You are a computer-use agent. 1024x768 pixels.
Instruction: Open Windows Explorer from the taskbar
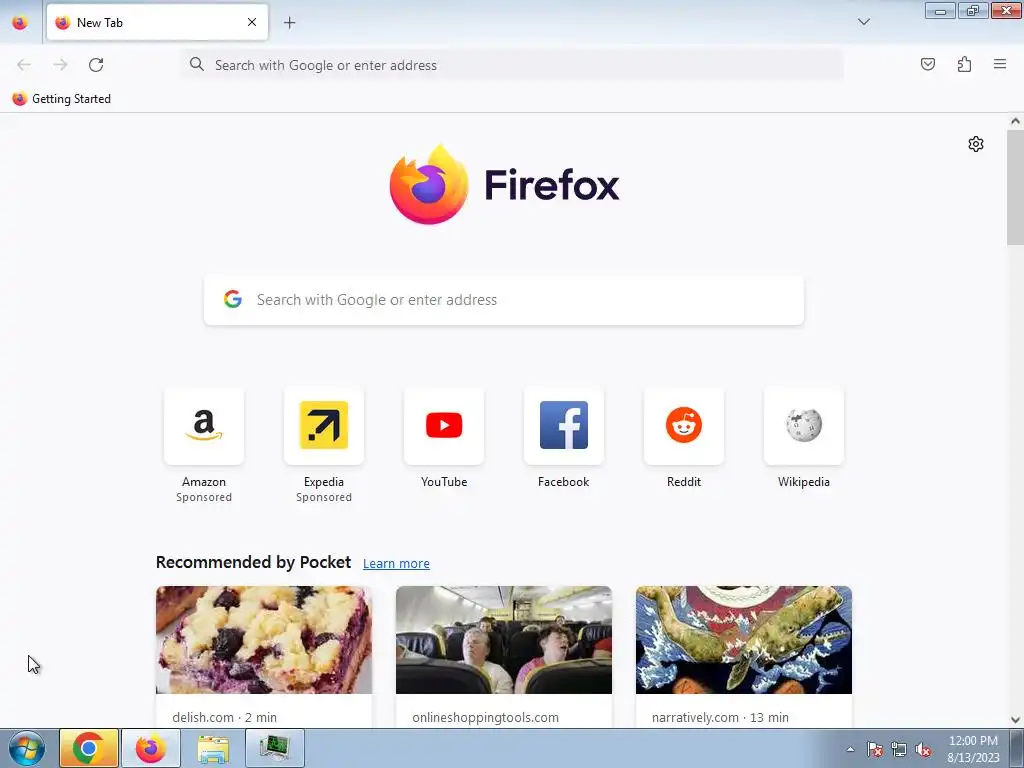pyautogui.click(x=213, y=748)
